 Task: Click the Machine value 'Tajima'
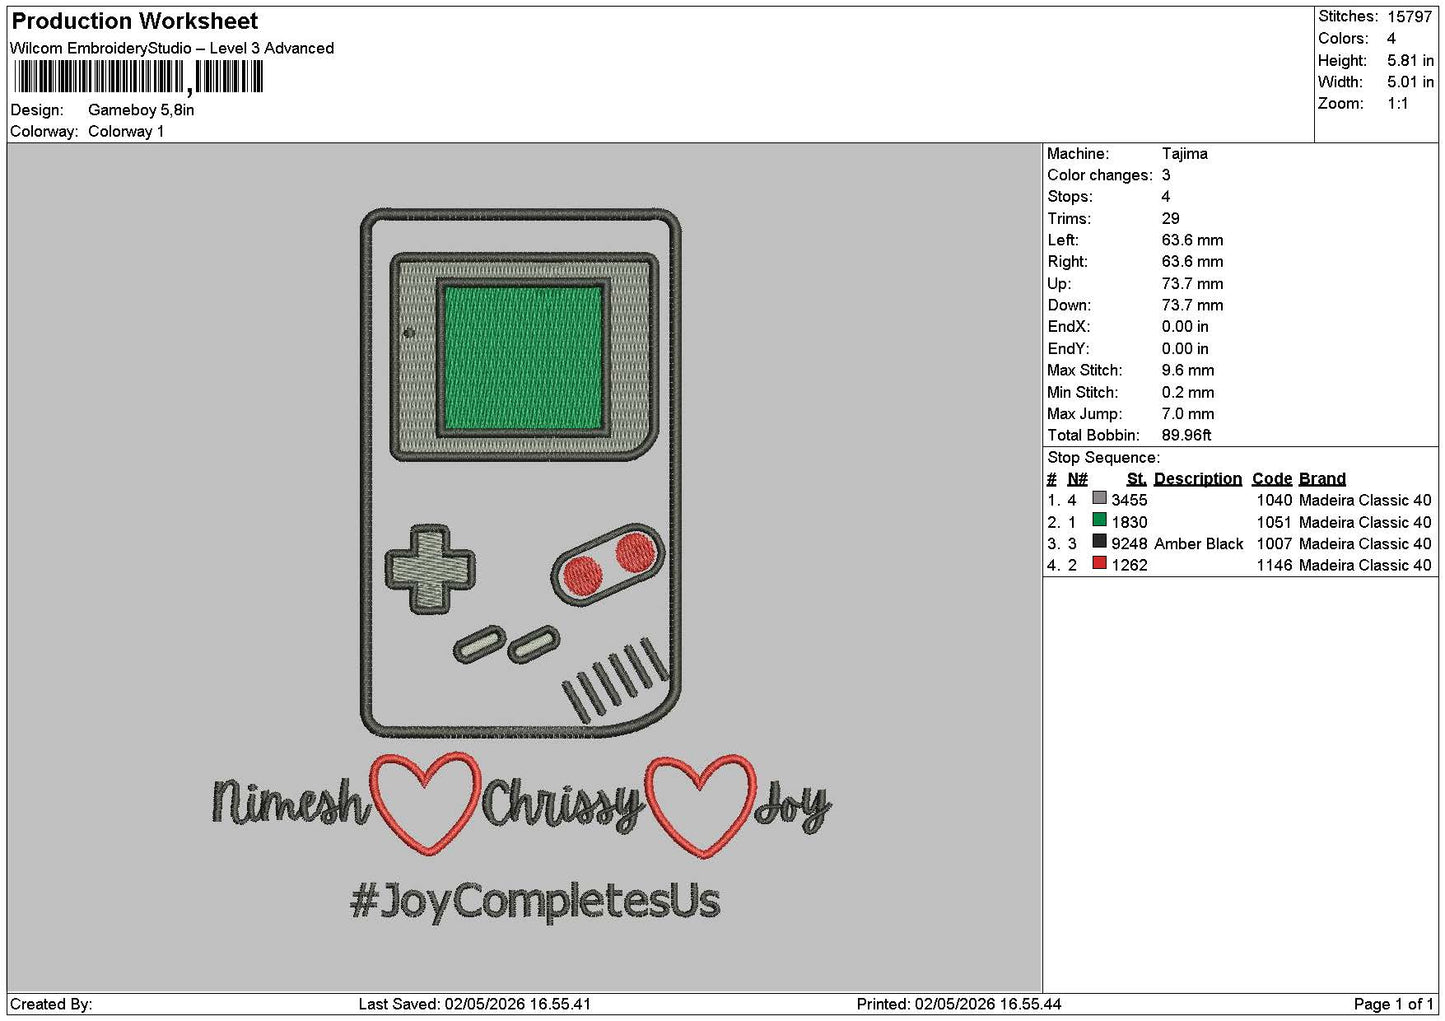pyautogui.click(x=1185, y=153)
